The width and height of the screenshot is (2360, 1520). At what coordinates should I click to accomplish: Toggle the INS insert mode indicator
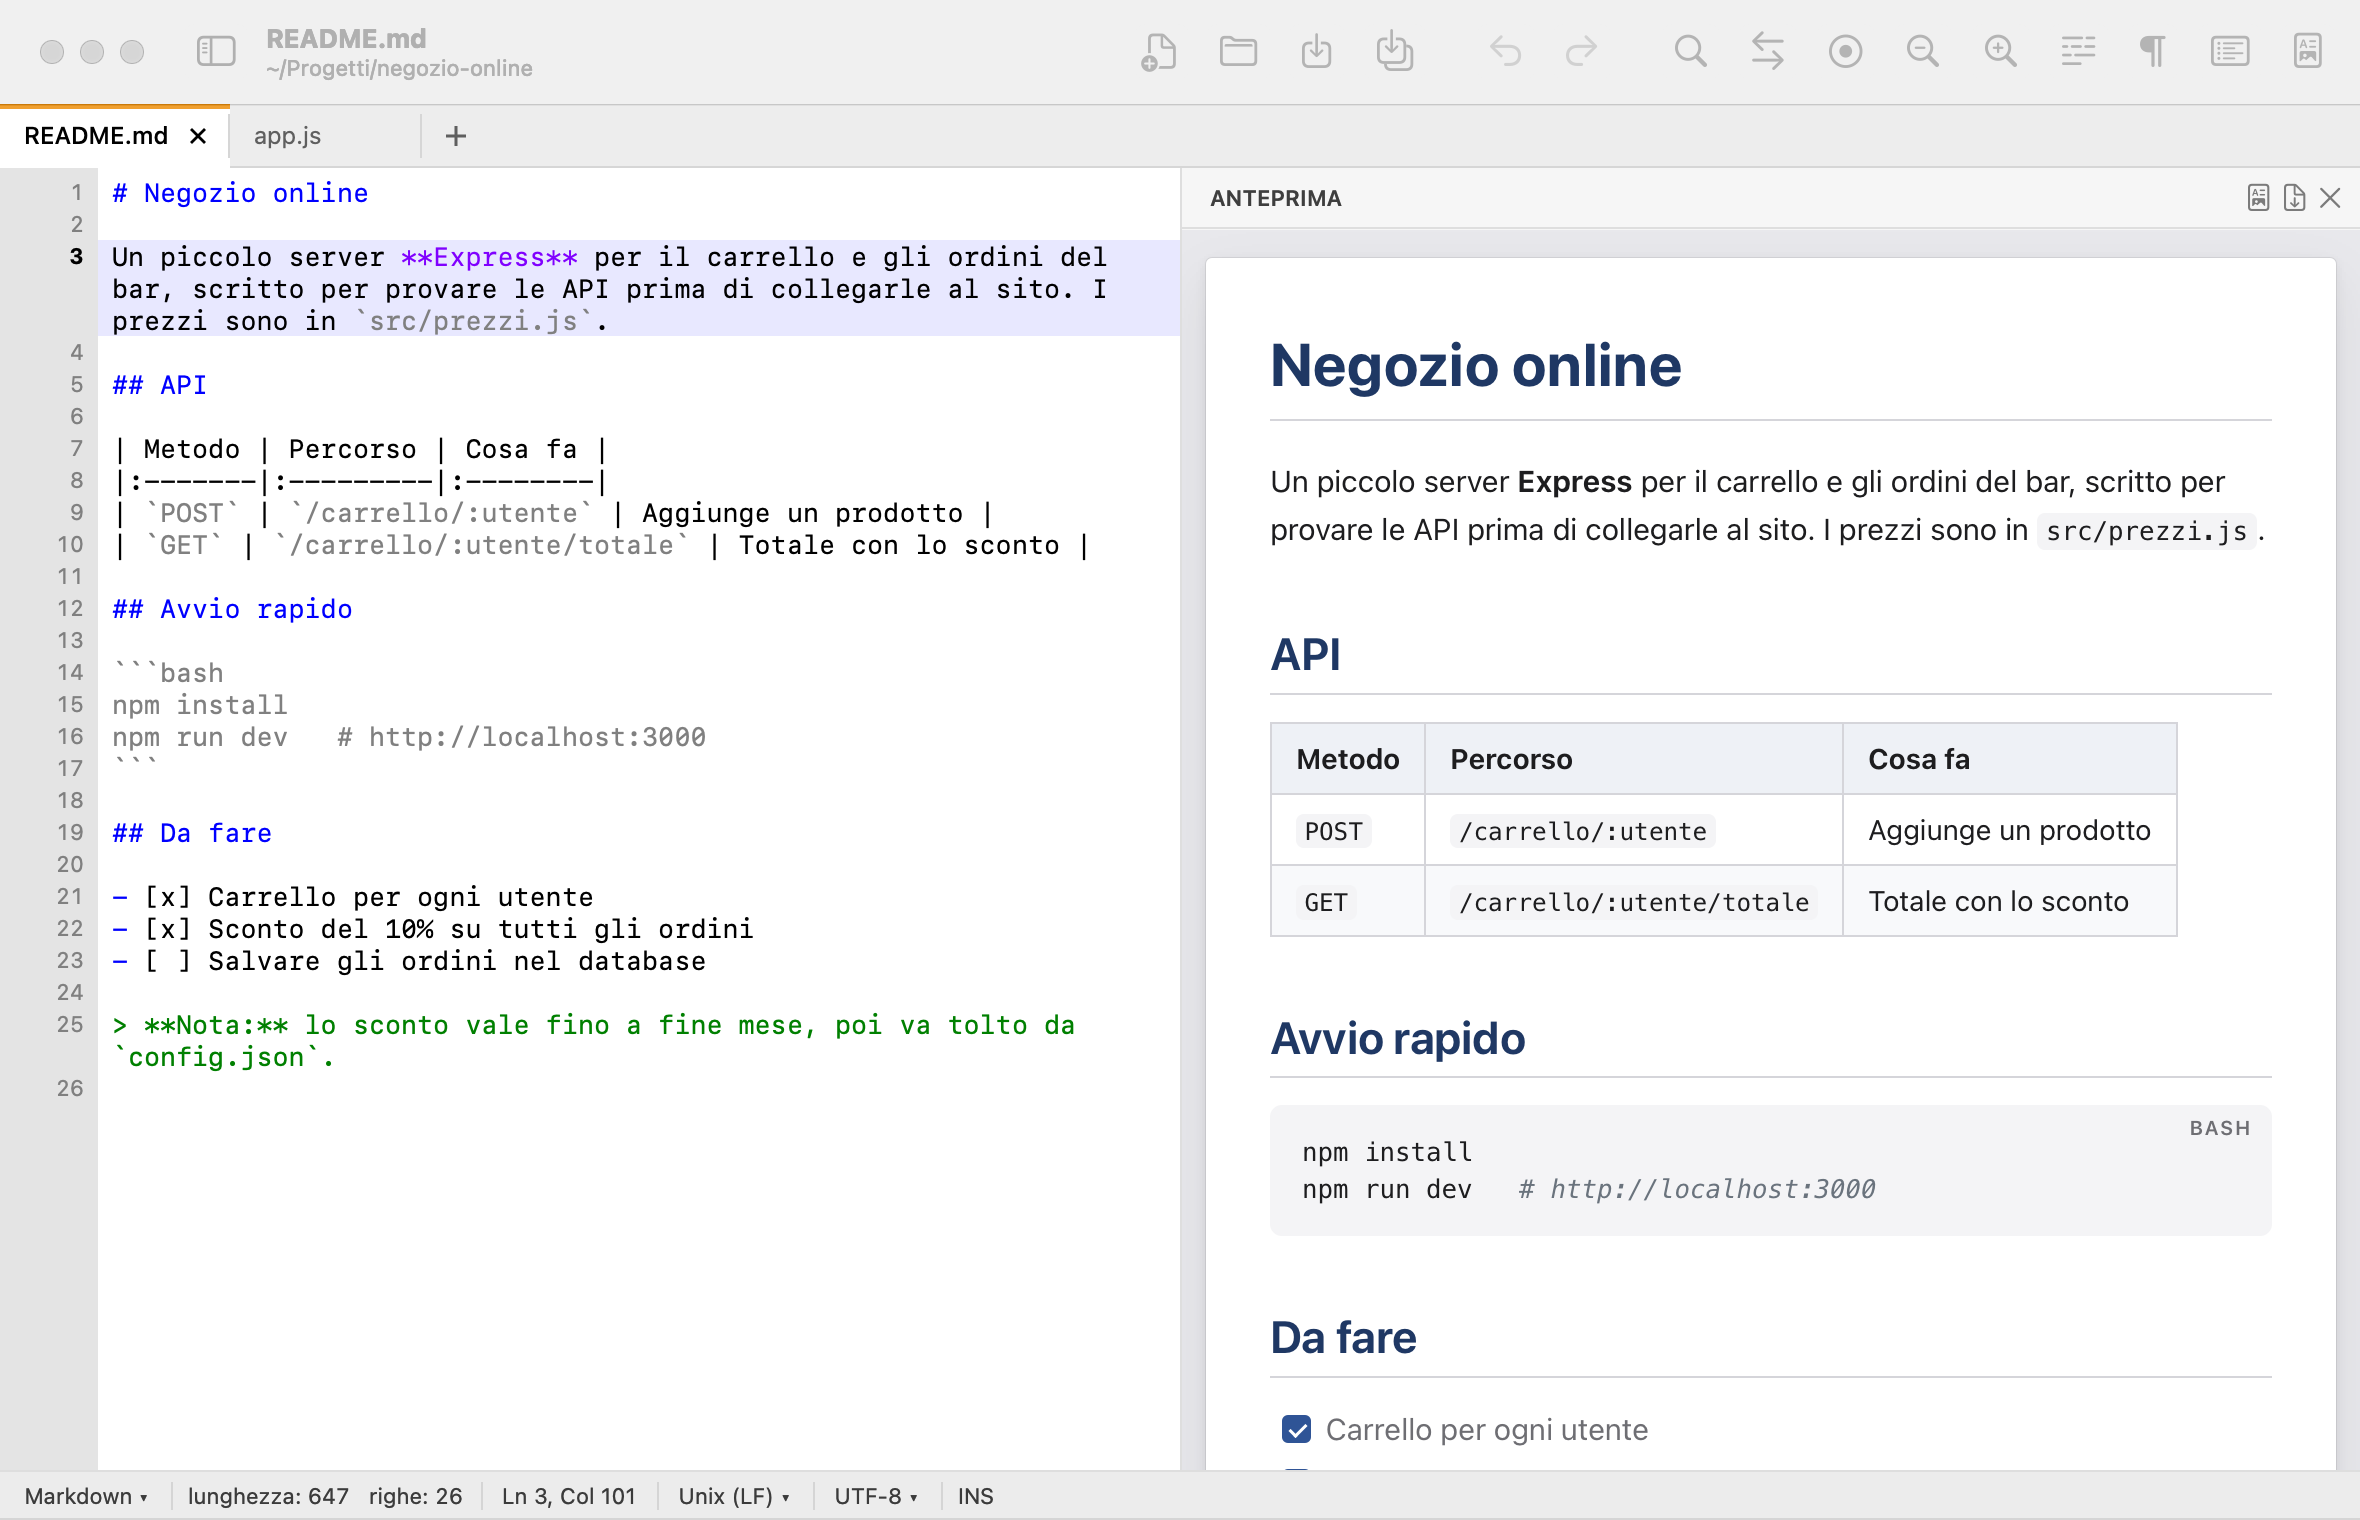point(975,1496)
